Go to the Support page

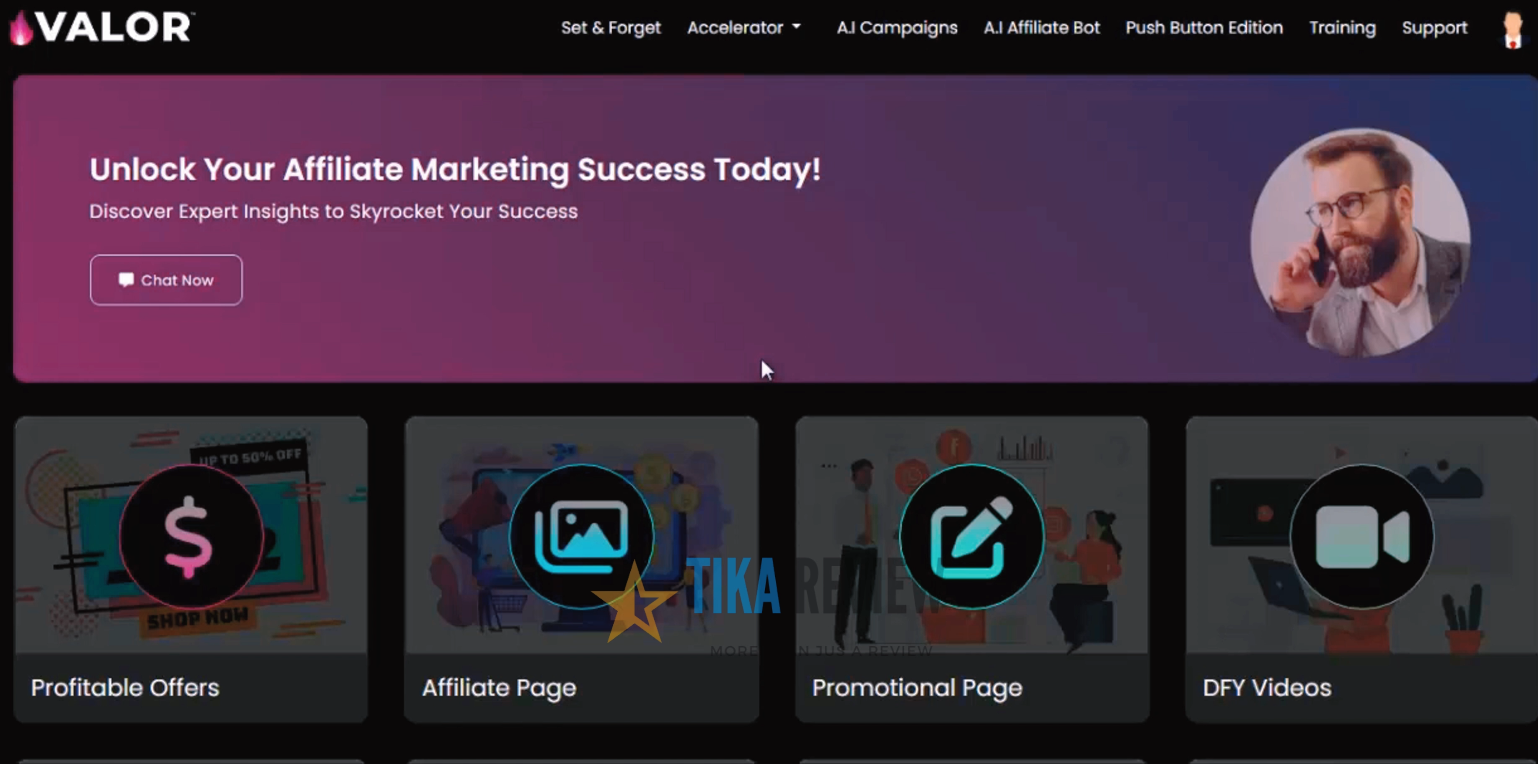point(1434,28)
